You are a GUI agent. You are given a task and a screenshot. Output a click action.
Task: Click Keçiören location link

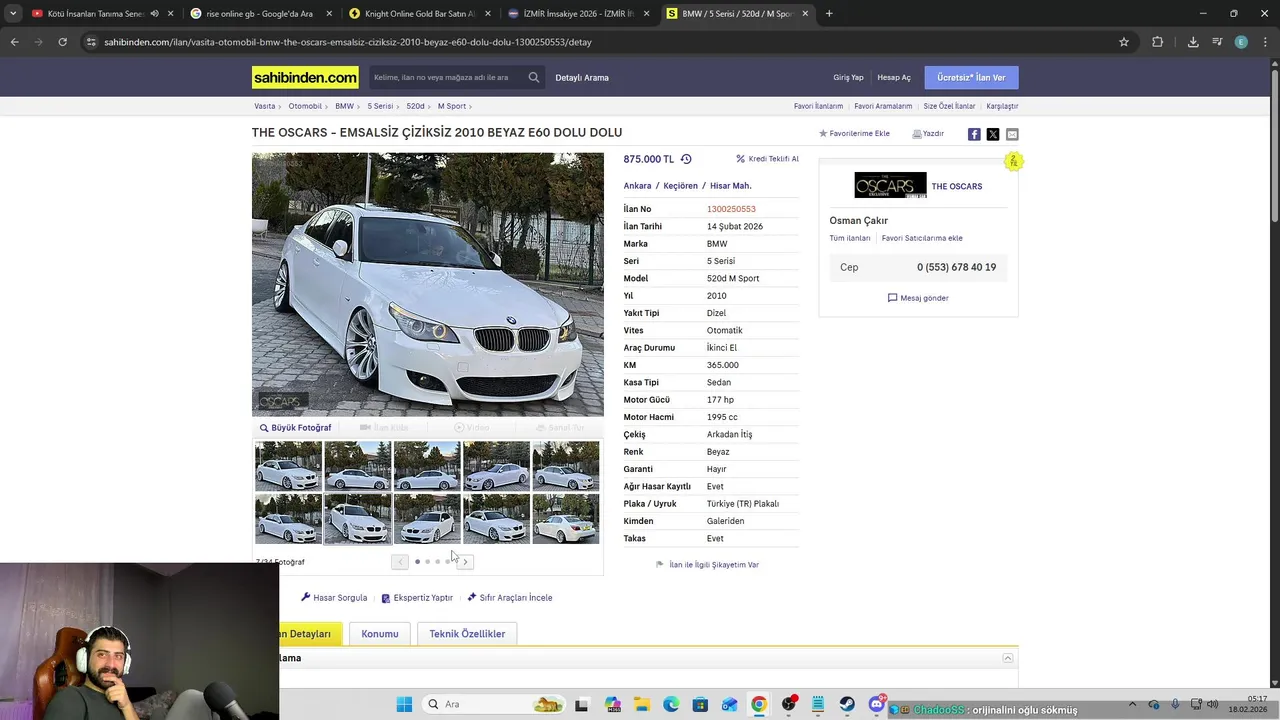pos(681,186)
